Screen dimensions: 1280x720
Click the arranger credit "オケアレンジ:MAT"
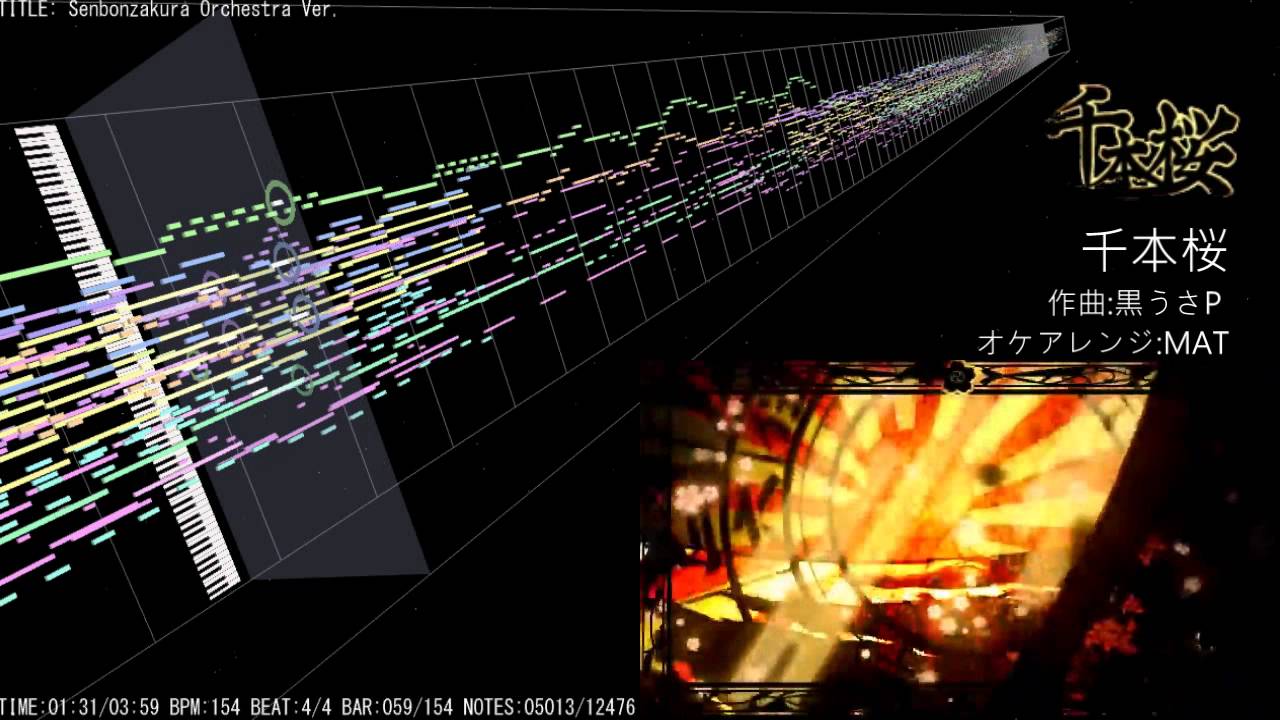[1102, 343]
